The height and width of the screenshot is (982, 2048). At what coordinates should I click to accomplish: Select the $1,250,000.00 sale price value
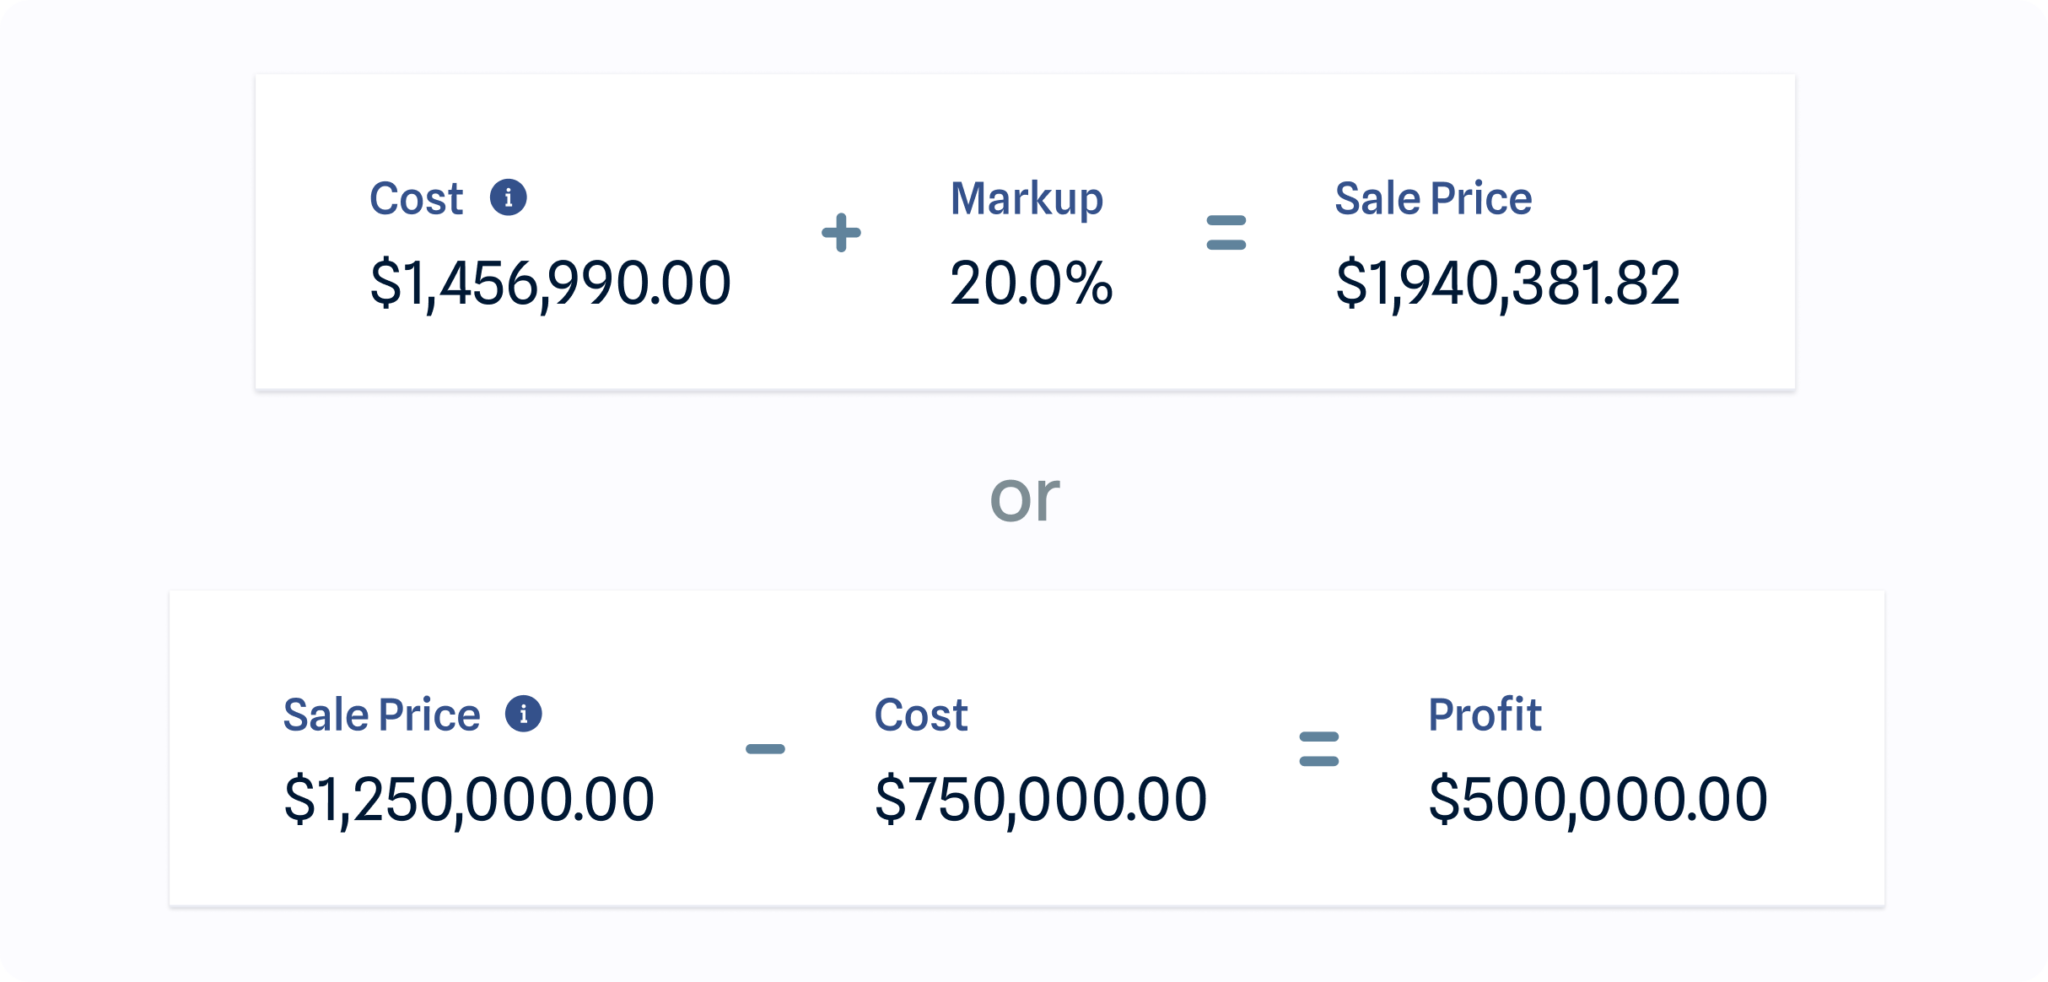468,800
